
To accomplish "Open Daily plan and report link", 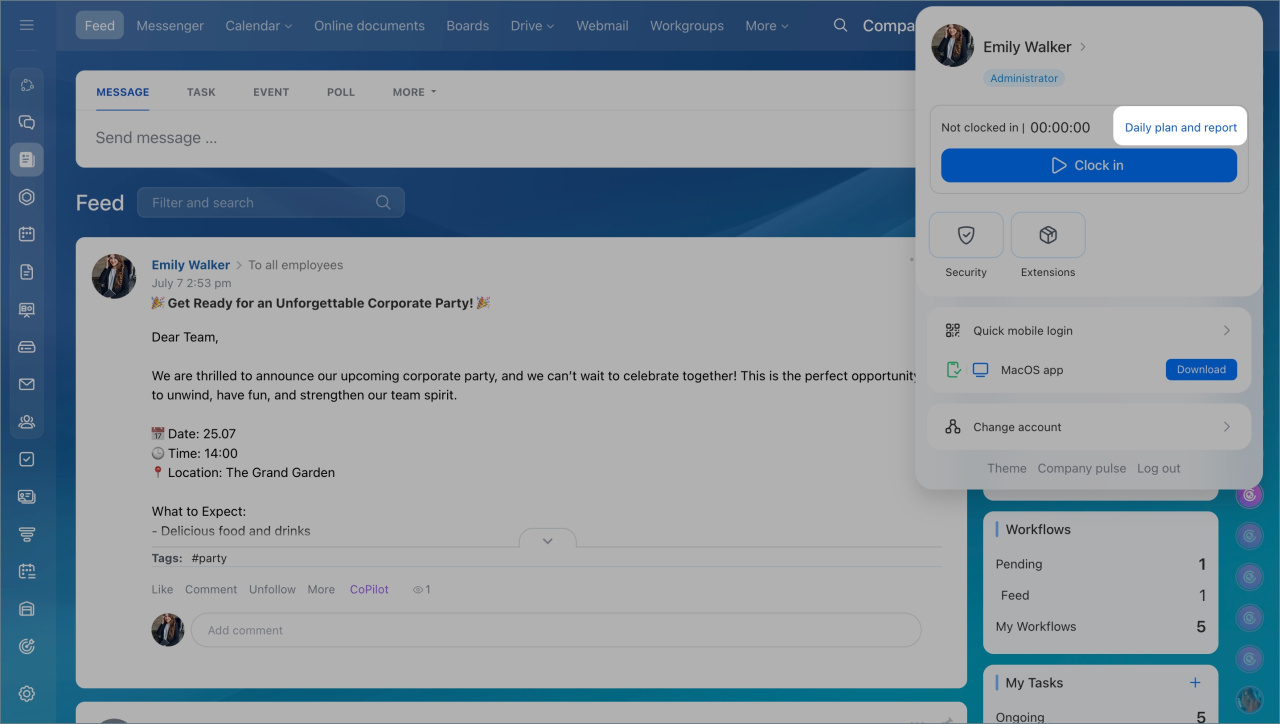I will tap(1180, 128).
